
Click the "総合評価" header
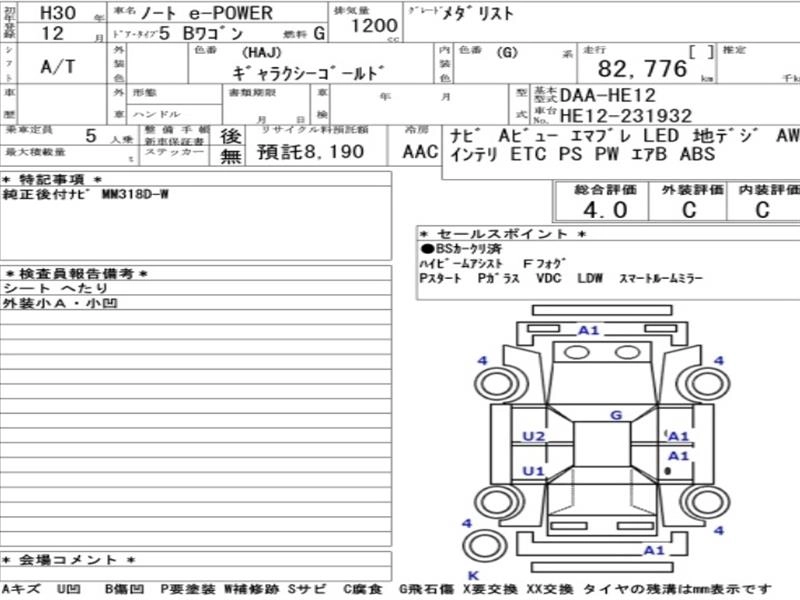(605, 190)
